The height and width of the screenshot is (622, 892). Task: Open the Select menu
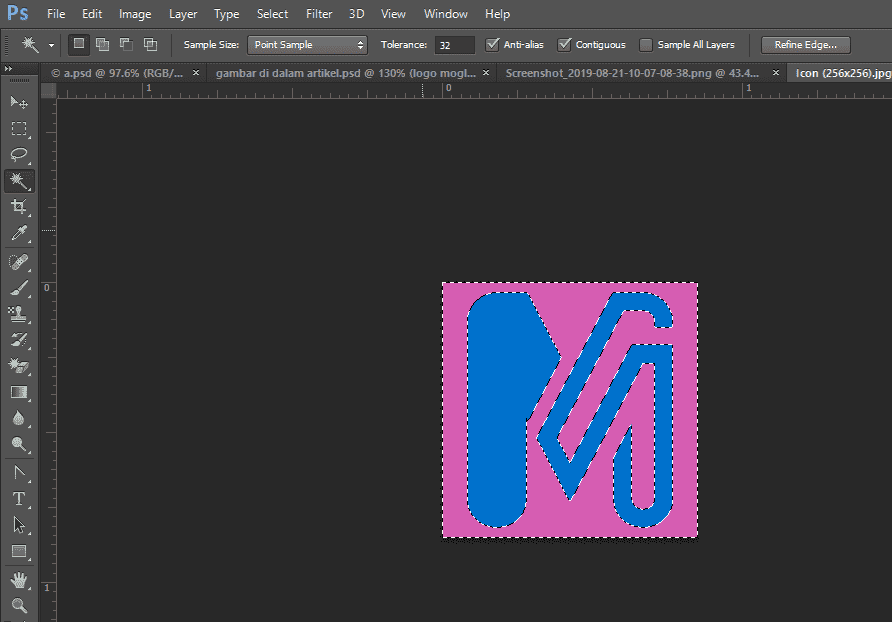pyautogui.click(x=272, y=14)
